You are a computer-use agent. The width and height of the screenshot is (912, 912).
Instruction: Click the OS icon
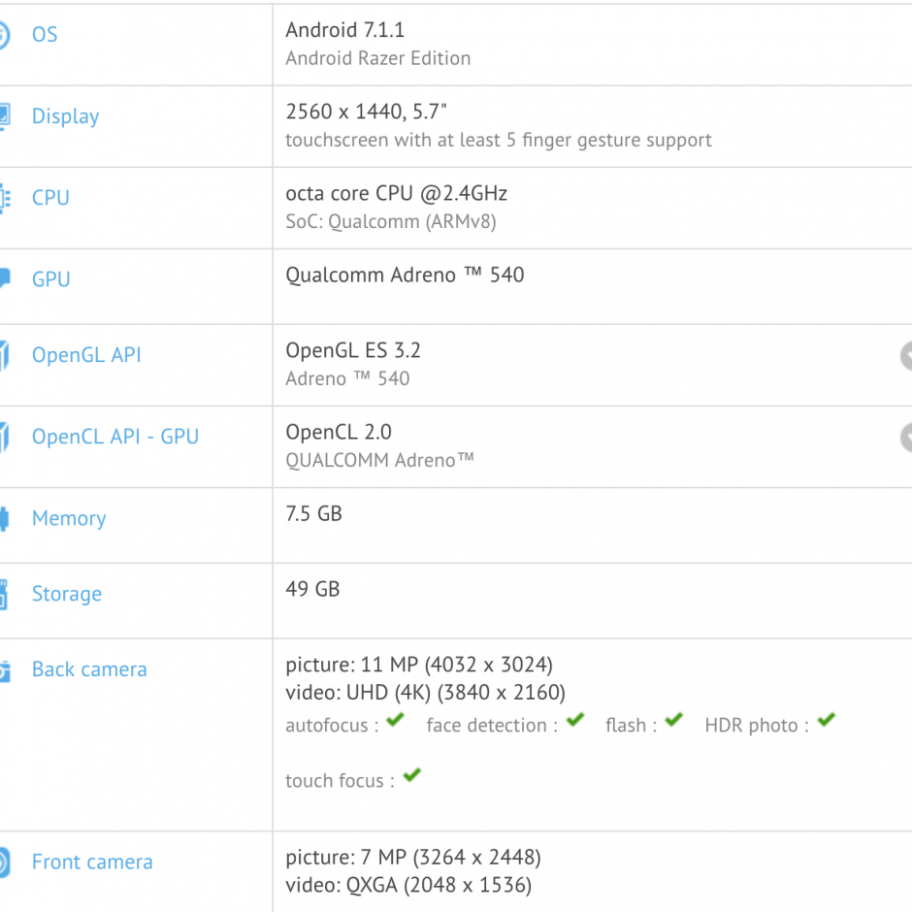tap(4, 35)
